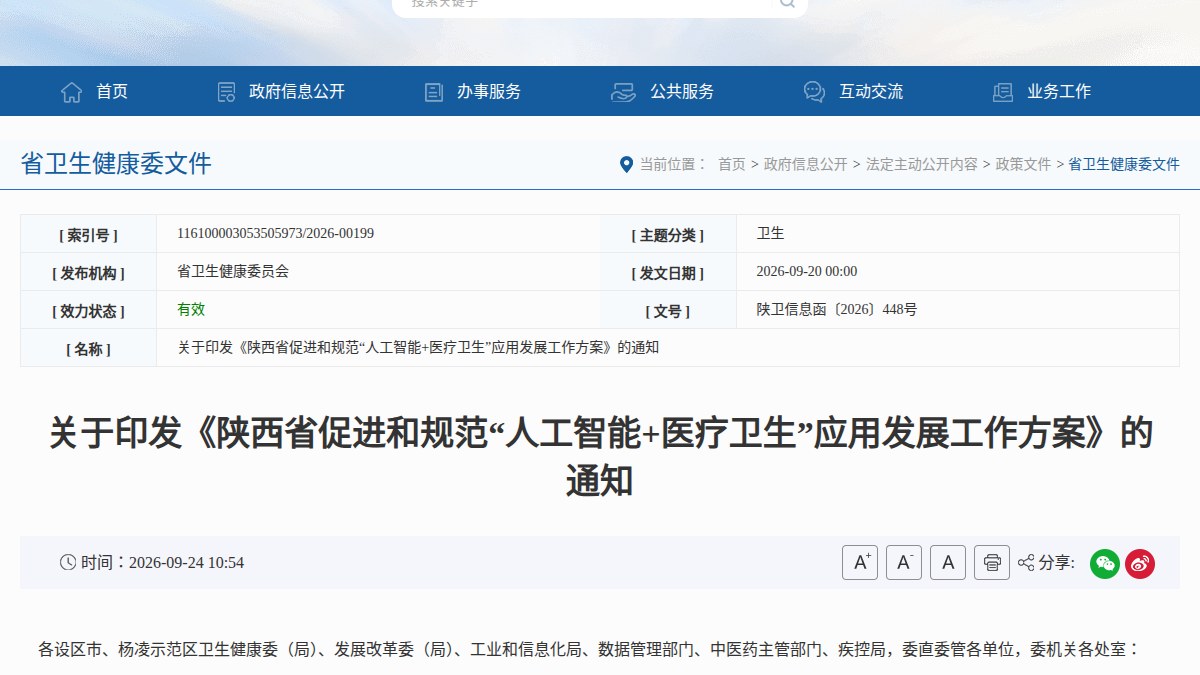This screenshot has width=1200, height=675.
Task: Click the article's first paragraph of addressees
Action: click(589, 650)
